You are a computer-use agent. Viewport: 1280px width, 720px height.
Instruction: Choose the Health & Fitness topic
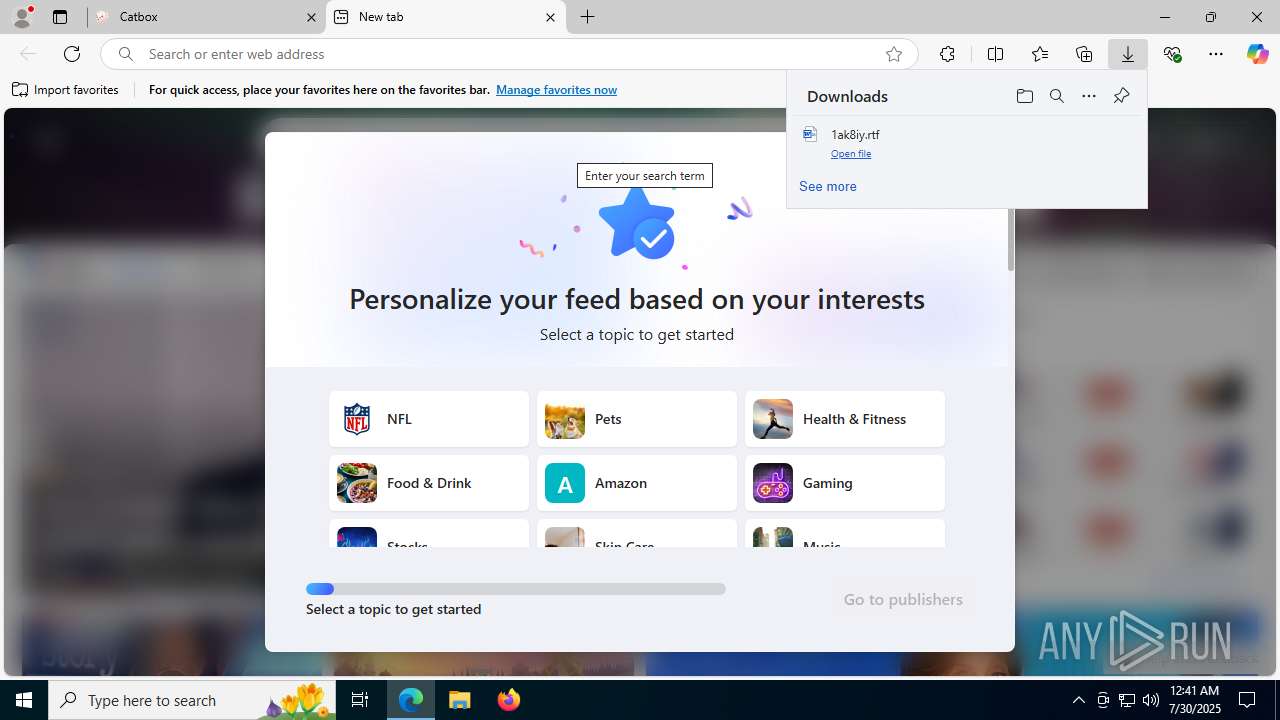[x=845, y=419]
